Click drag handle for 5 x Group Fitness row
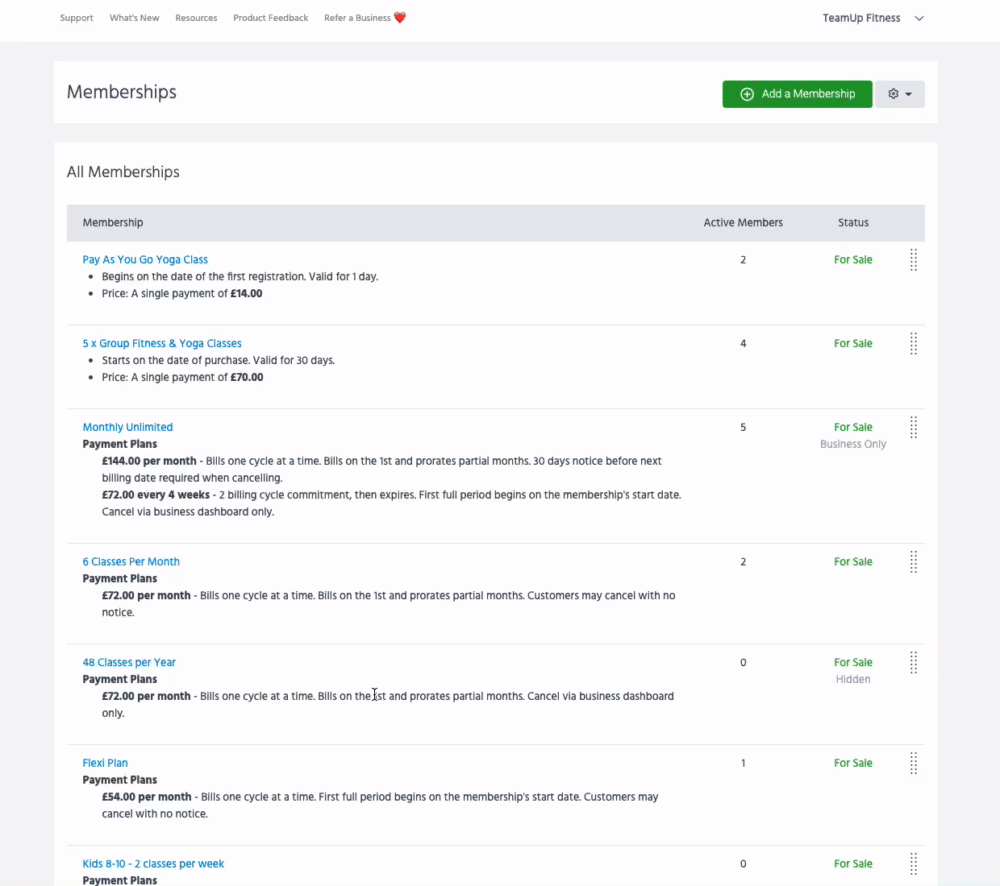The height and width of the screenshot is (886, 1000). (x=913, y=344)
